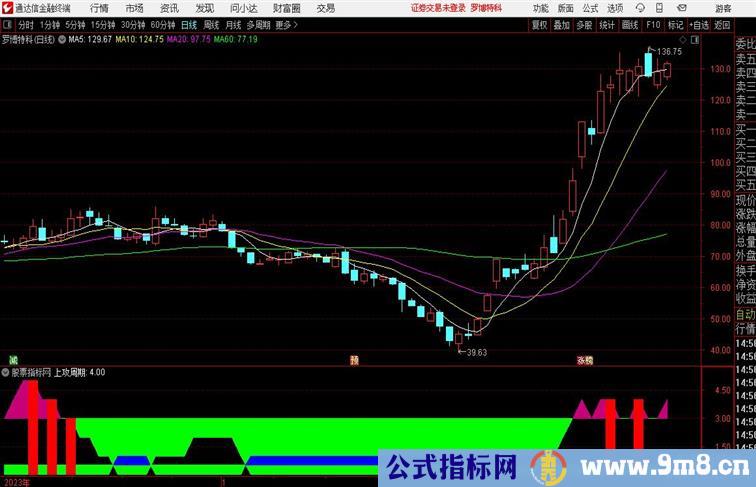Toggle the MA indicator settings circle icon
756x487 pixels.
pos(63,40)
